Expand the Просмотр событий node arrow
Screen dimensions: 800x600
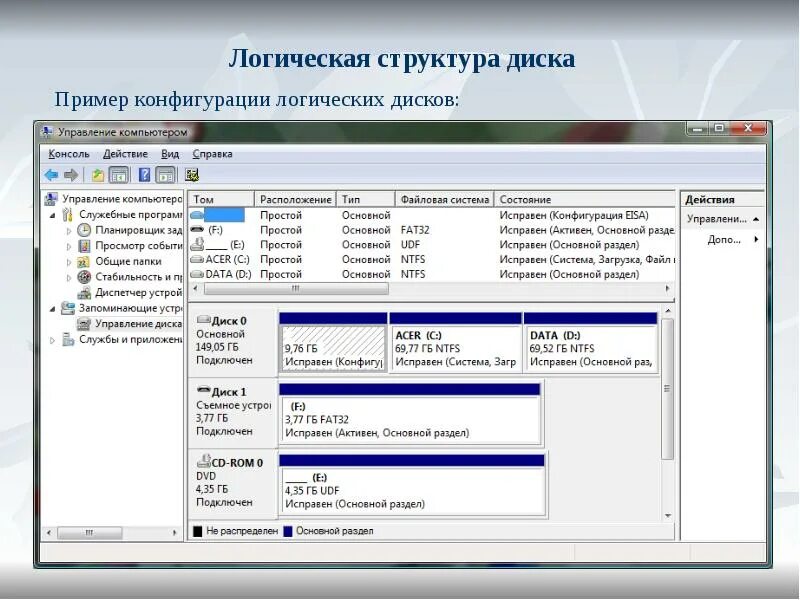69,246
